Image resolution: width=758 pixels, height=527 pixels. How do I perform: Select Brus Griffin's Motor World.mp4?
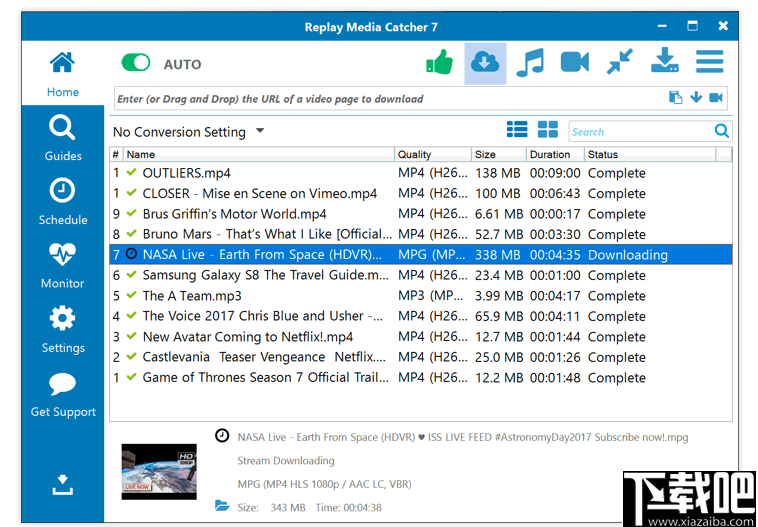421,214
